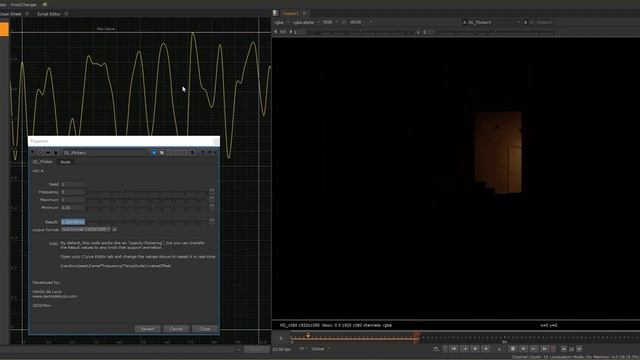The width and height of the screenshot is (640, 360).
Task: Click the Frequency slider track
Action: point(147,192)
